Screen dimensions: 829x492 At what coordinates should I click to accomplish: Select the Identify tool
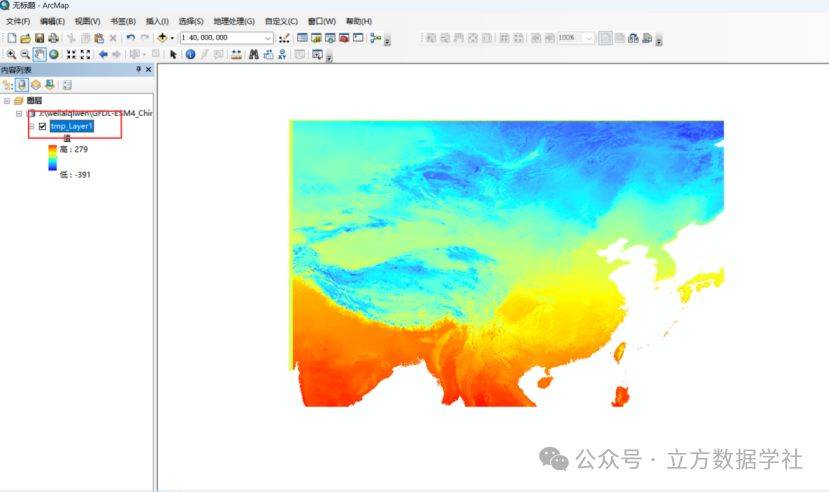[x=190, y=54]
